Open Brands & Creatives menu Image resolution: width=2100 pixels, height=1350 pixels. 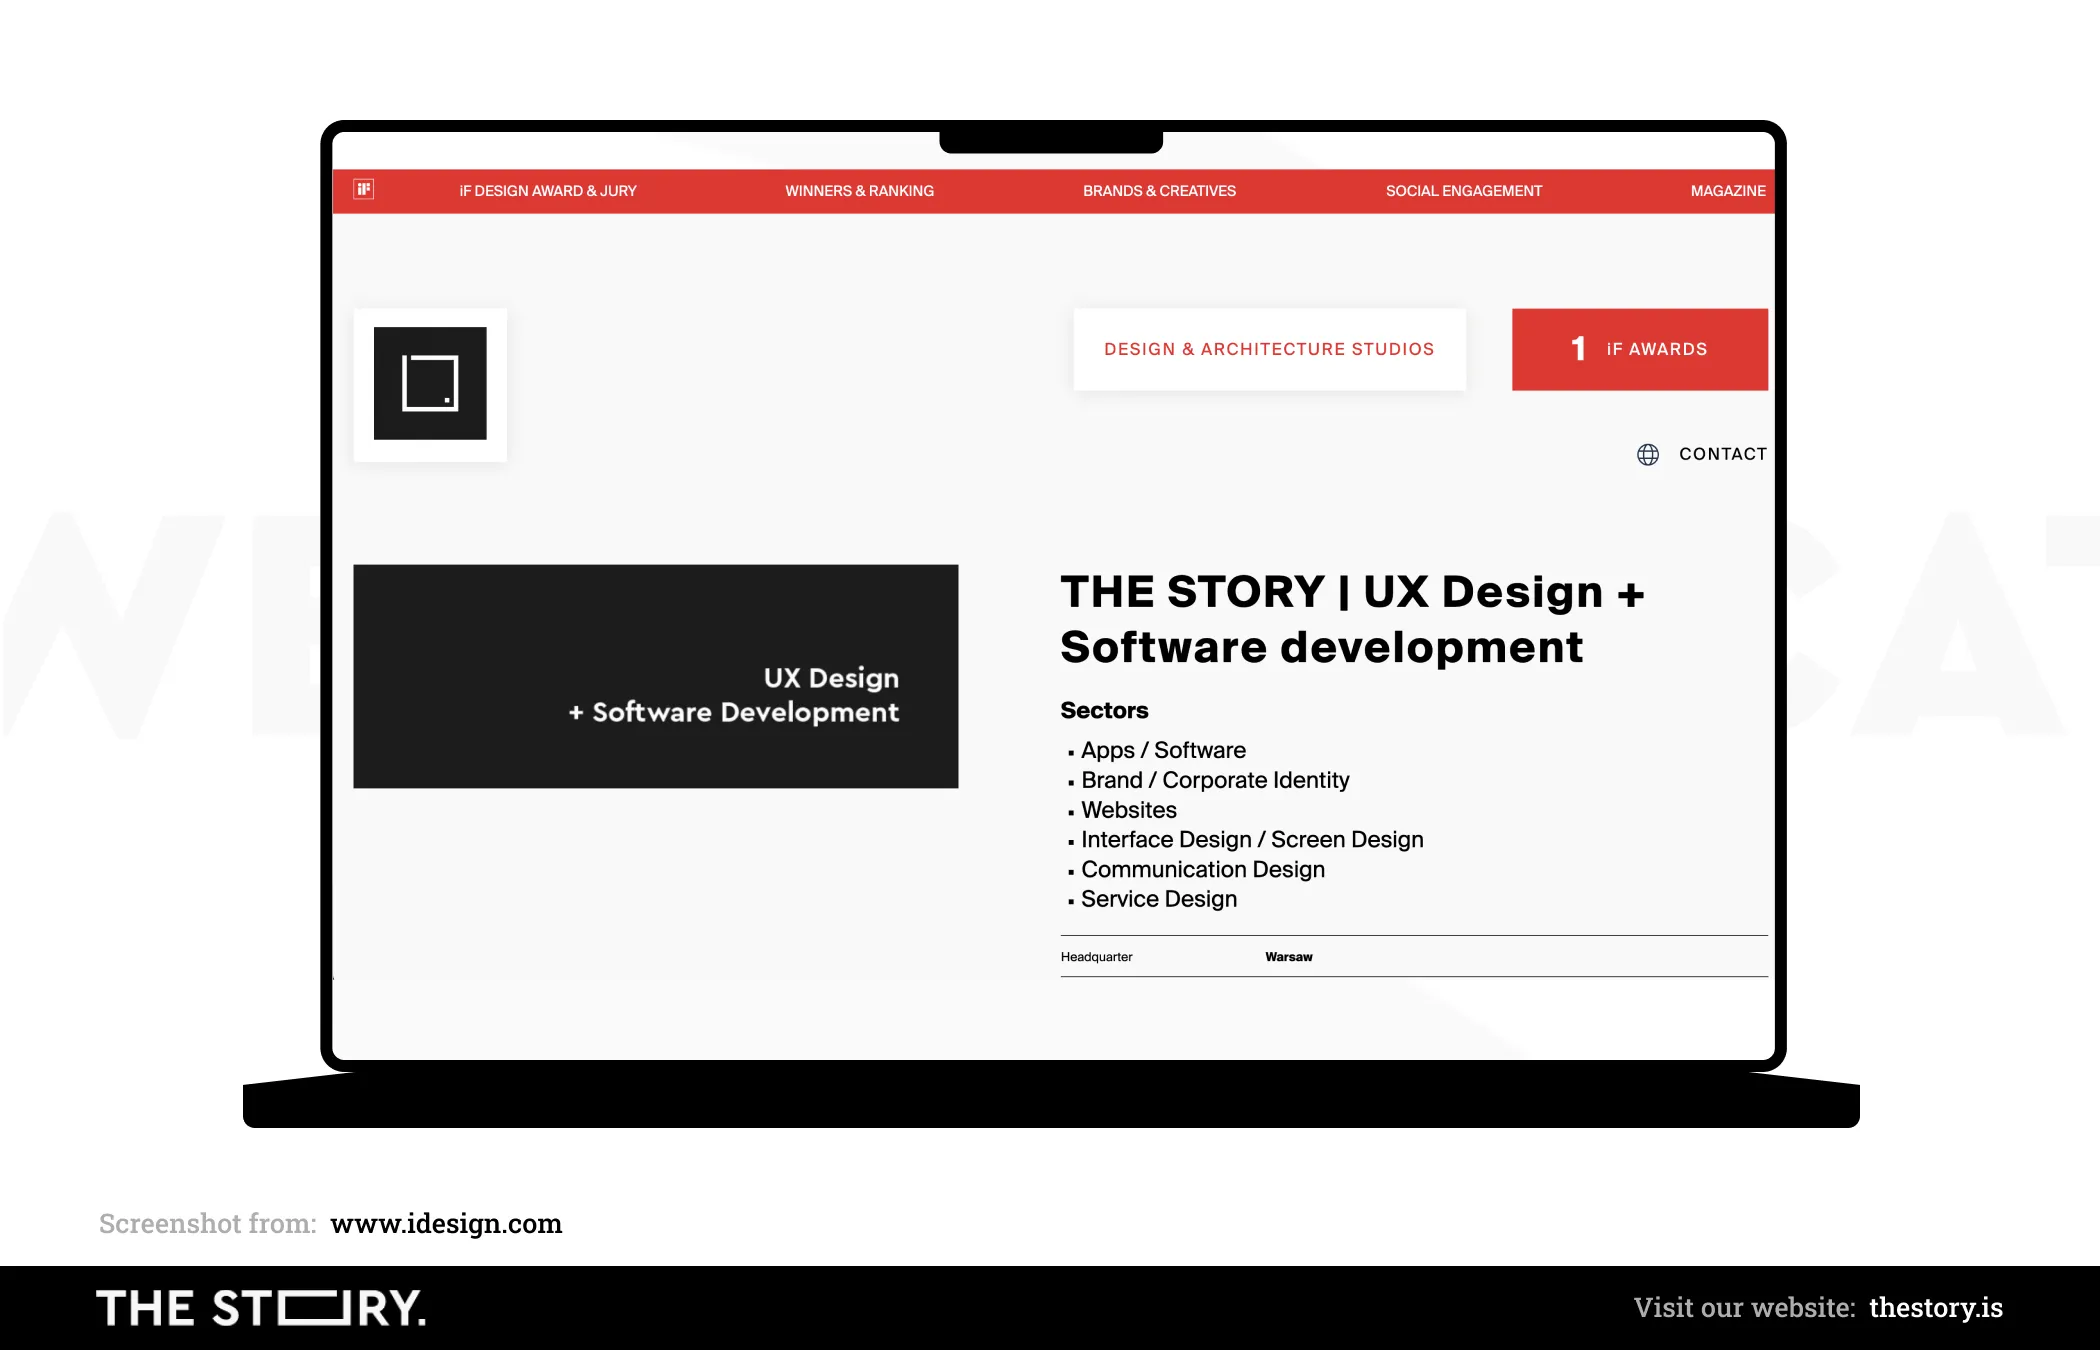coord(1159,191)
